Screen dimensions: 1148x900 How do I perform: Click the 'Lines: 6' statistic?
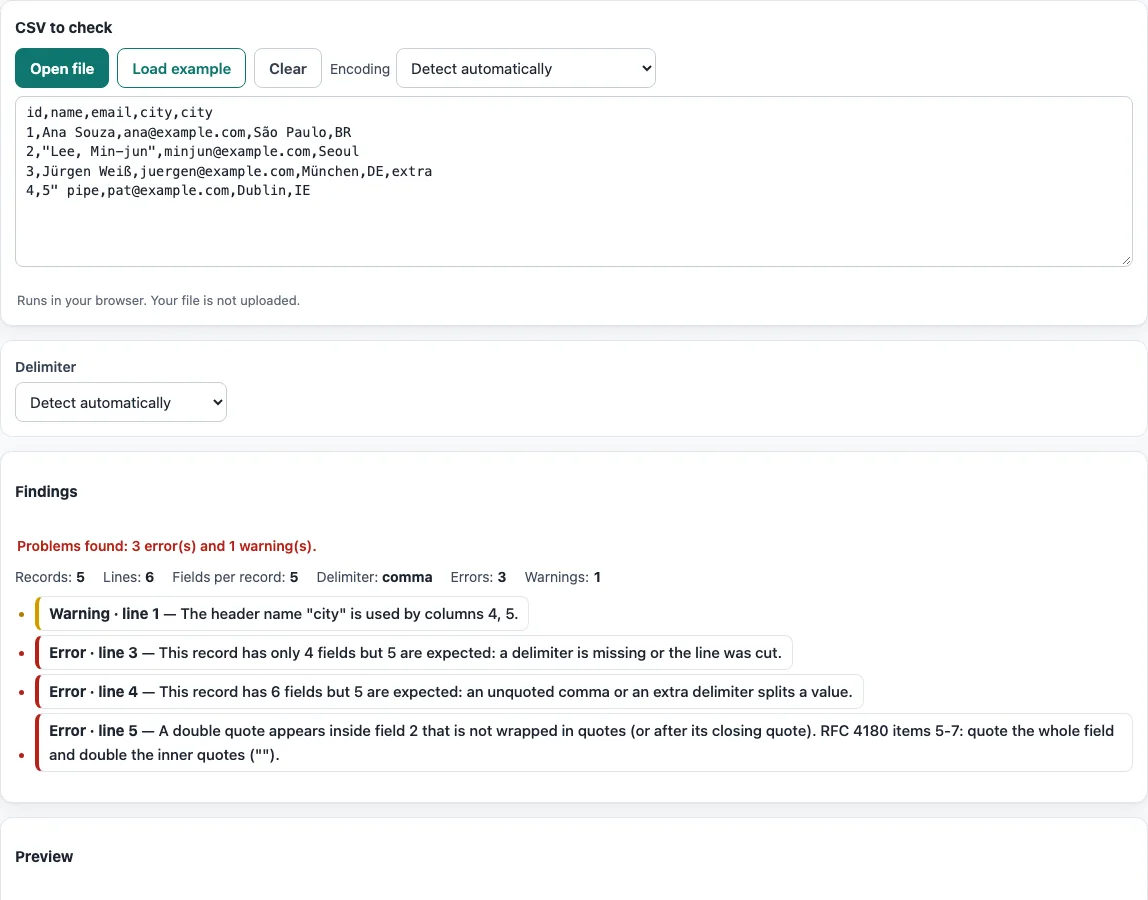tap(128, 577)
